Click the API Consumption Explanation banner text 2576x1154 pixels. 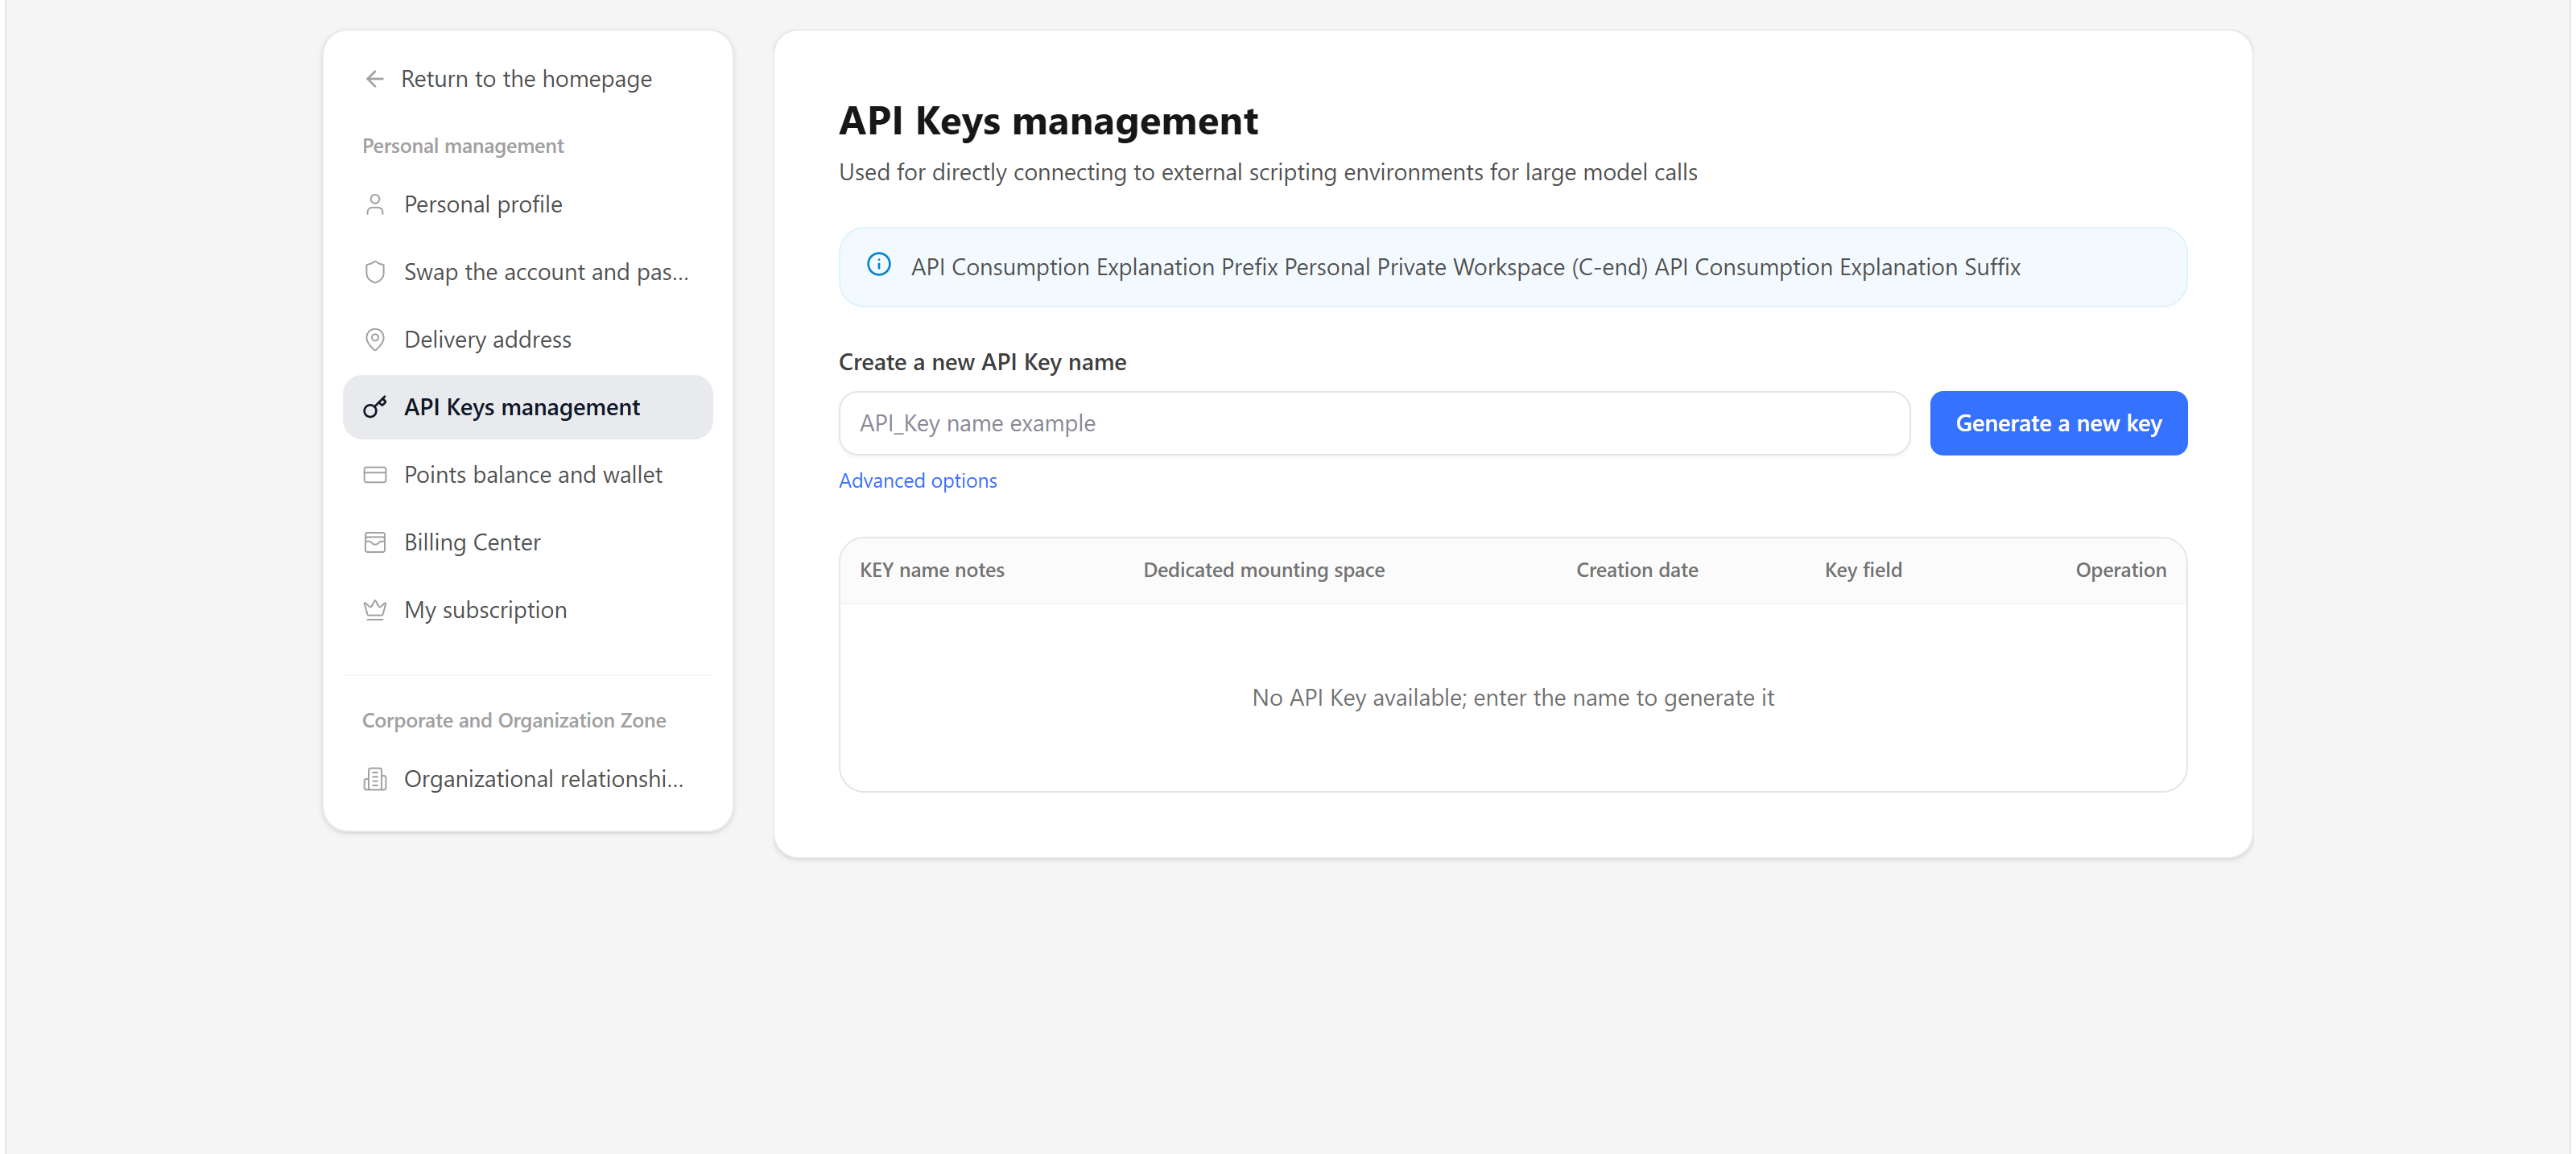pyautogui.click(x=1465, y=267)
